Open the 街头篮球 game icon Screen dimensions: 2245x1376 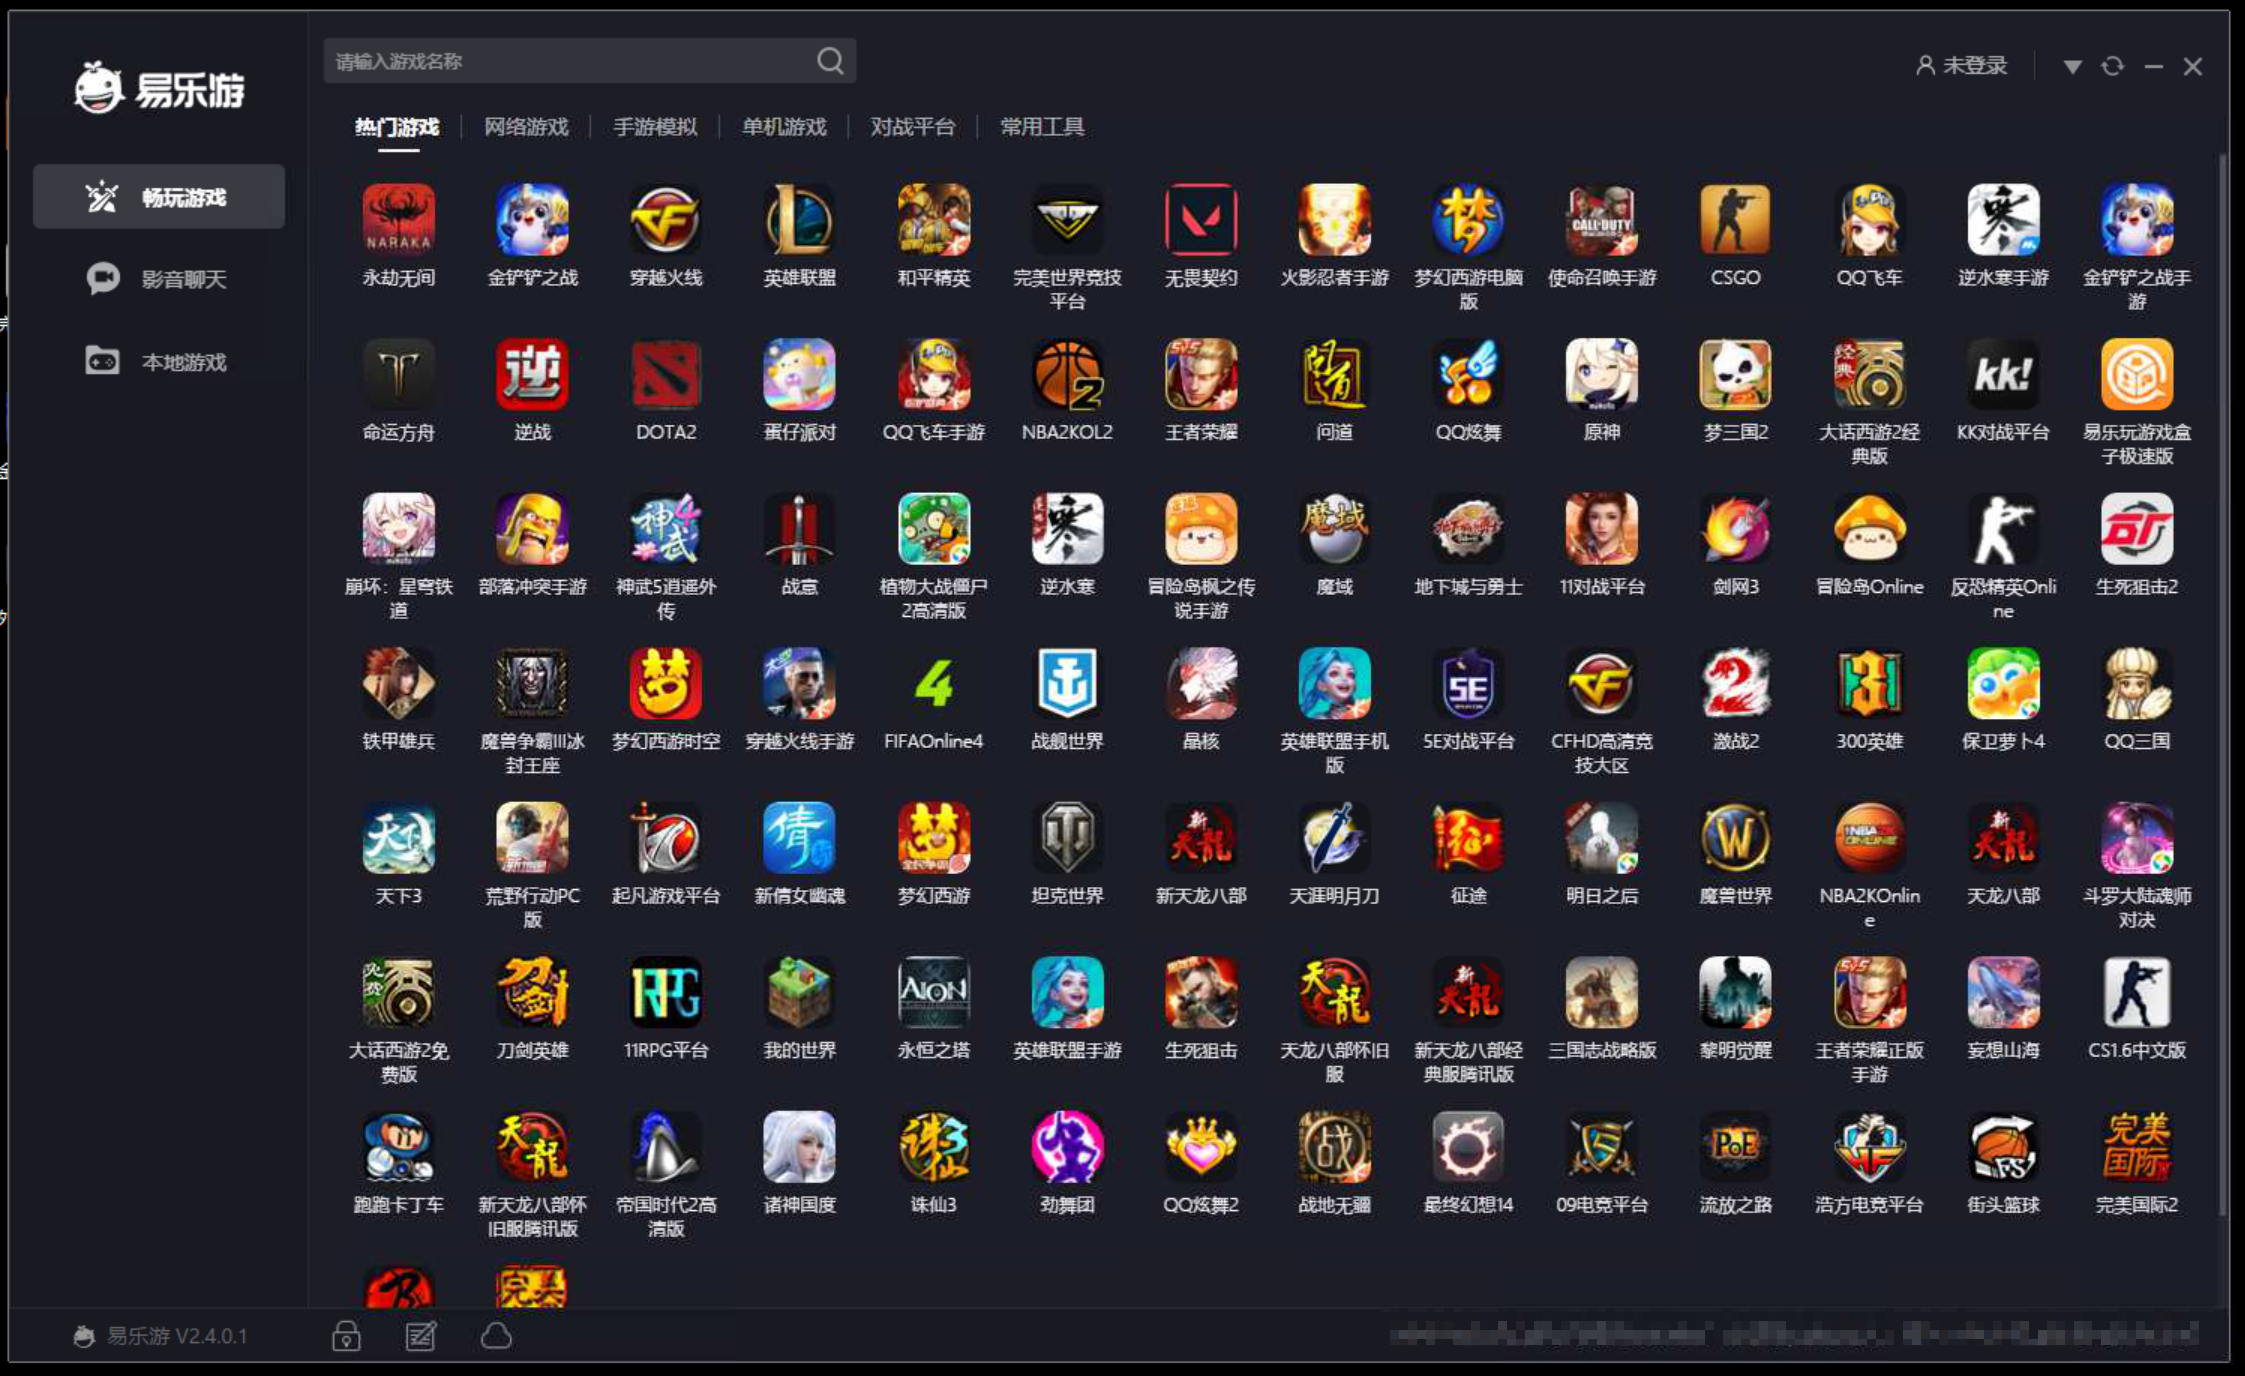[x=2003, y=1147]
